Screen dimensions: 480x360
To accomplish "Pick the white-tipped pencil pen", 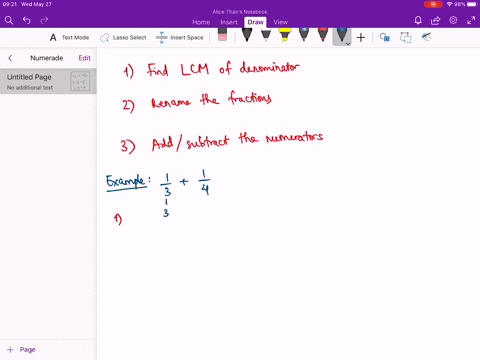I will (266, 35).
